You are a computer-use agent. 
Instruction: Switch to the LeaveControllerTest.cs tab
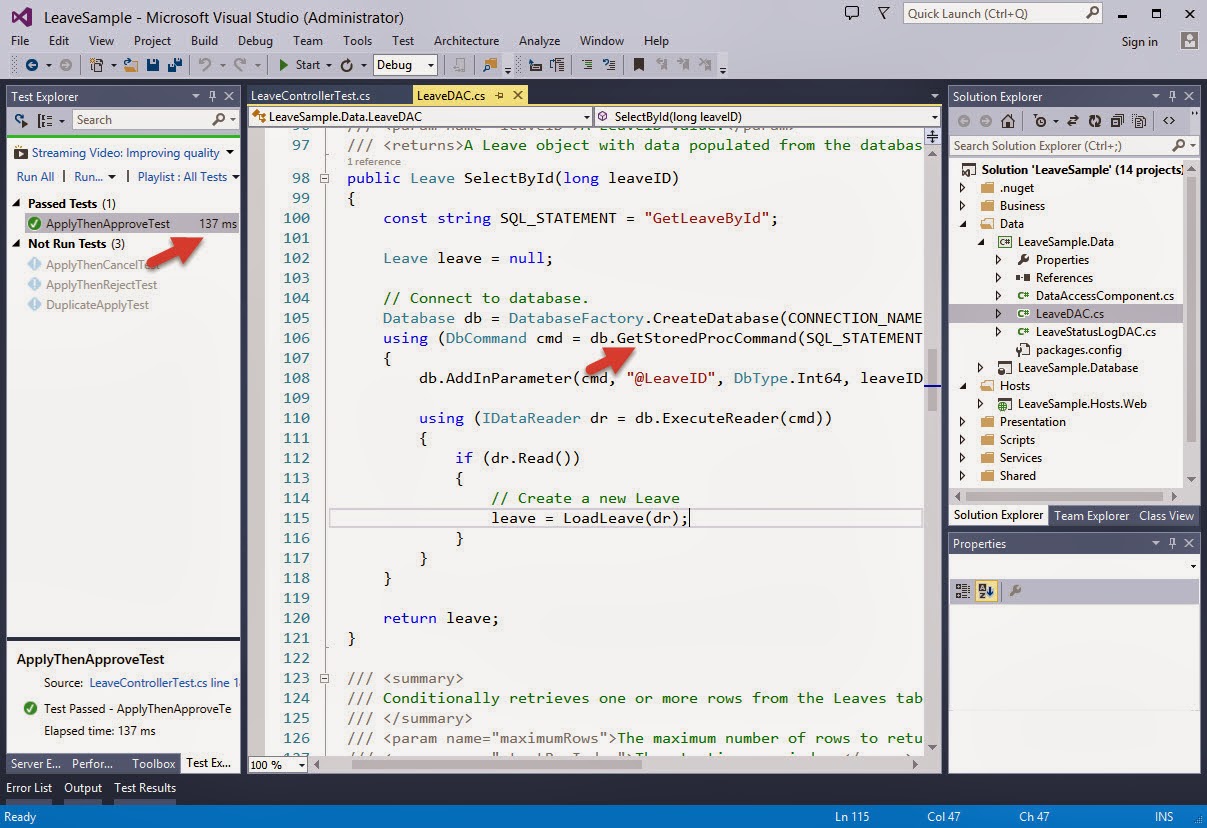pyautogui.click(x=310, y=96)
